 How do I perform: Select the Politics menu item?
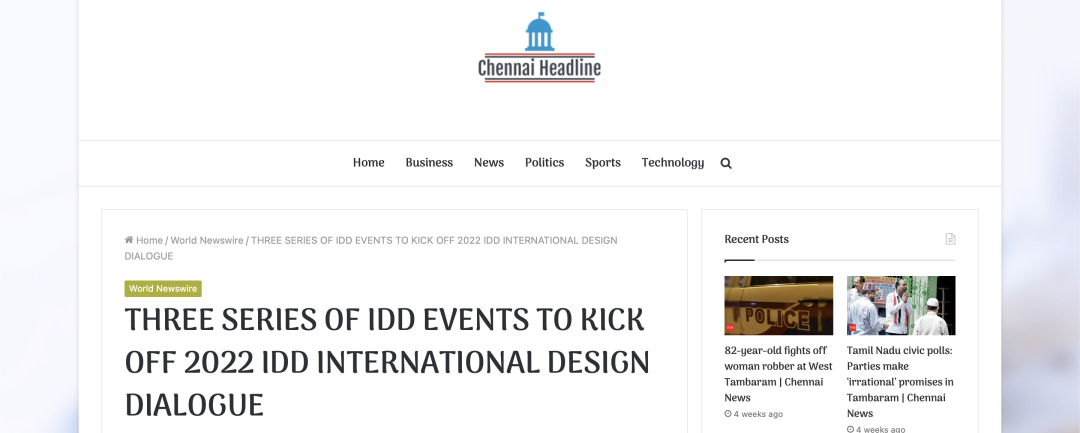pos(544,163)
